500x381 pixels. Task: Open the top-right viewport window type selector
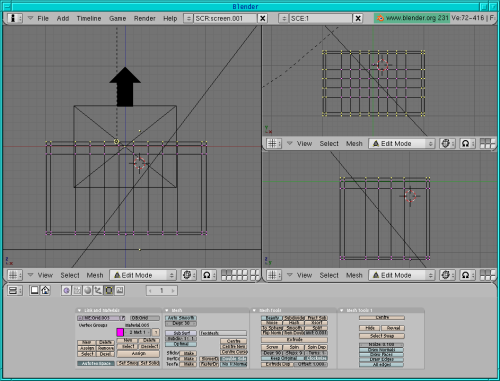click(x=274, y=143)
